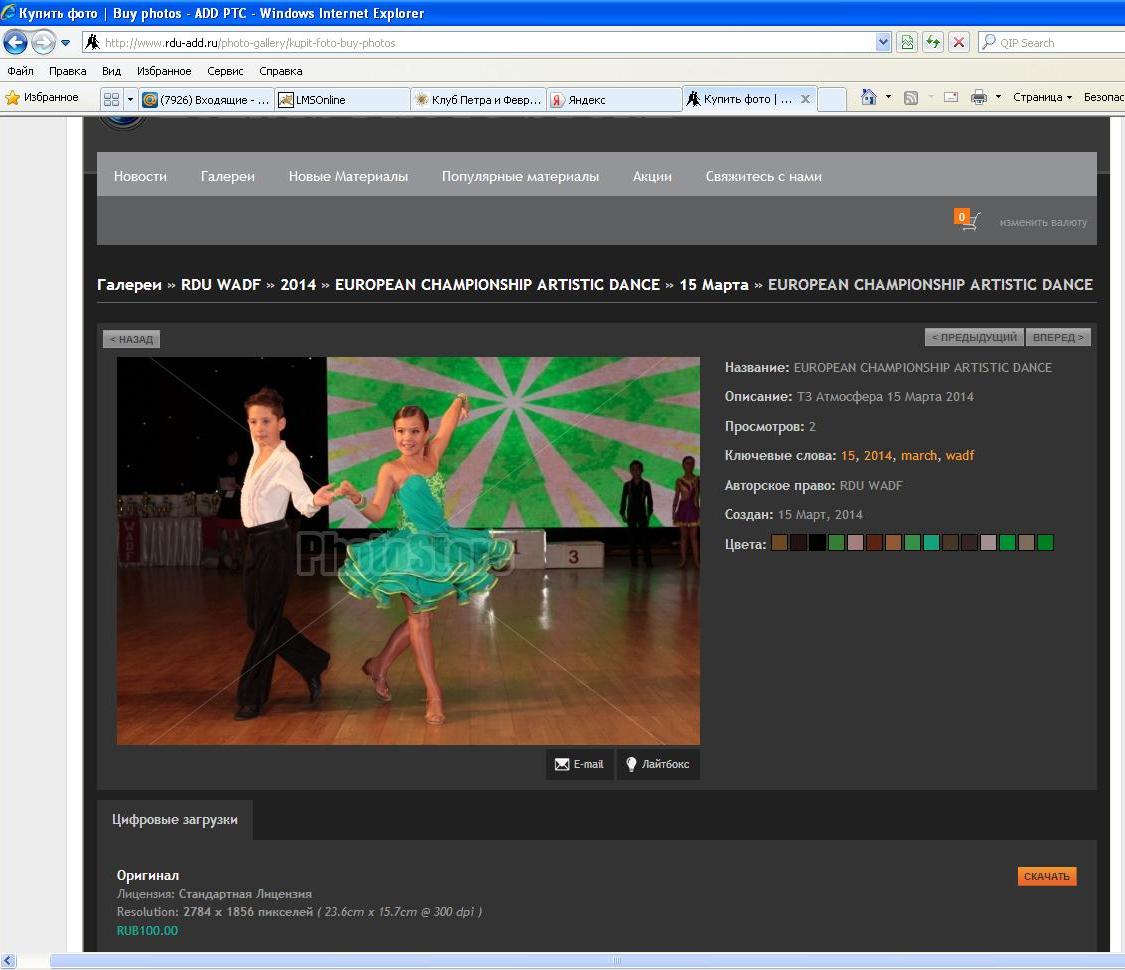The height and width of the screenshot is (970, 1125).
Task: Click the Read Mail envelope icon
Action: (950, 97)
